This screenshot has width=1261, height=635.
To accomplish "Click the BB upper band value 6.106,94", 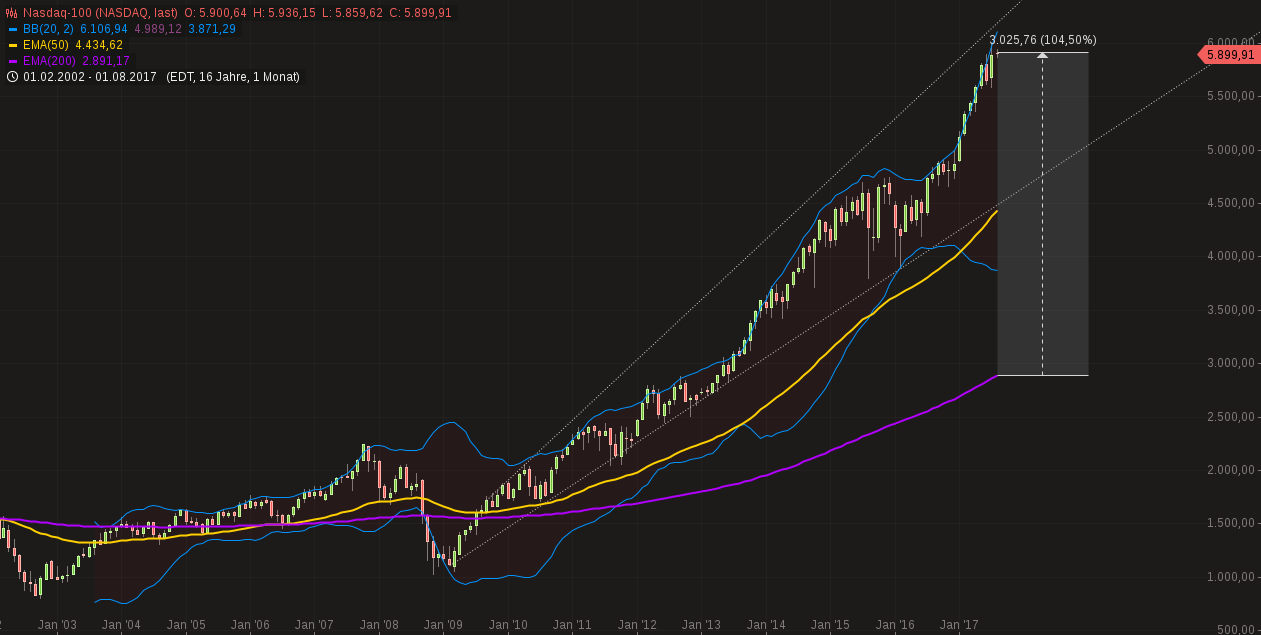I will coord(103,28).
